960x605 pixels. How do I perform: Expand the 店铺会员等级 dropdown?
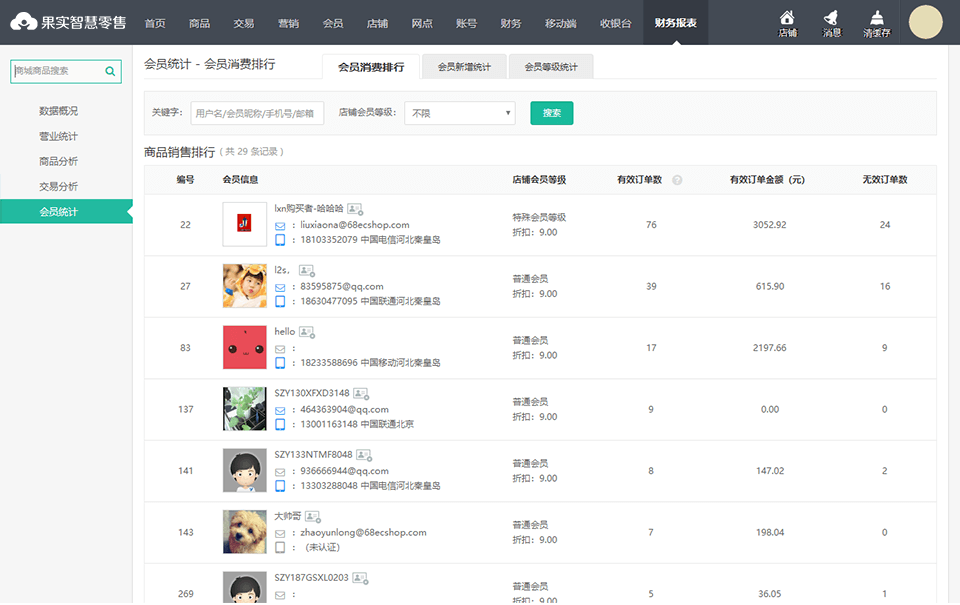[x=459, y=113]
